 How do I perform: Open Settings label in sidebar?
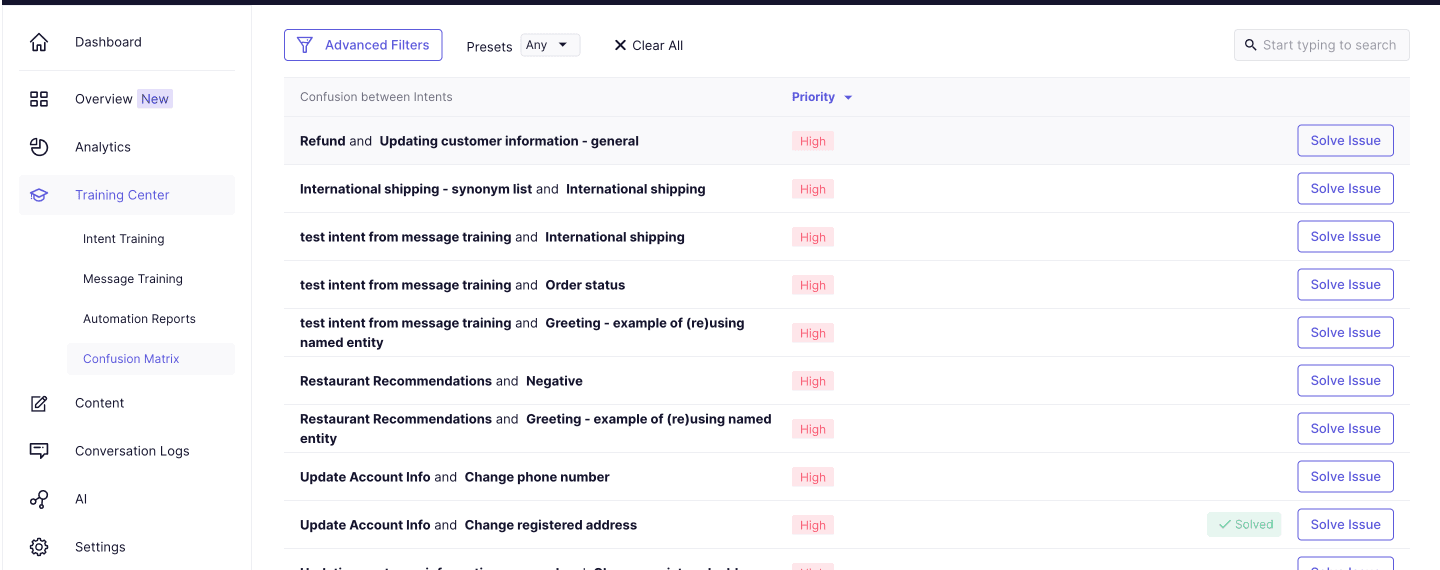[x=100, y=547]
